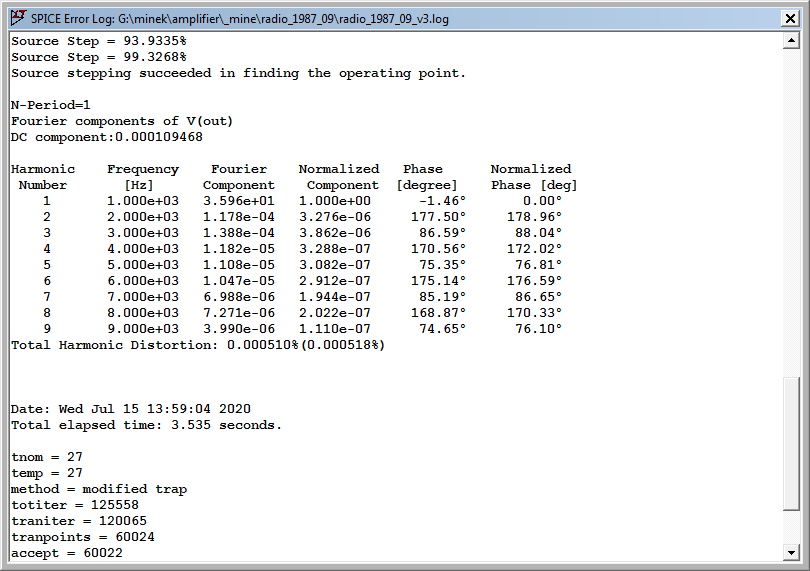Viewport: 810px width, 571px height.
Task: Click the 'Source stepping succeeded' line
Action: coord(238,73)
